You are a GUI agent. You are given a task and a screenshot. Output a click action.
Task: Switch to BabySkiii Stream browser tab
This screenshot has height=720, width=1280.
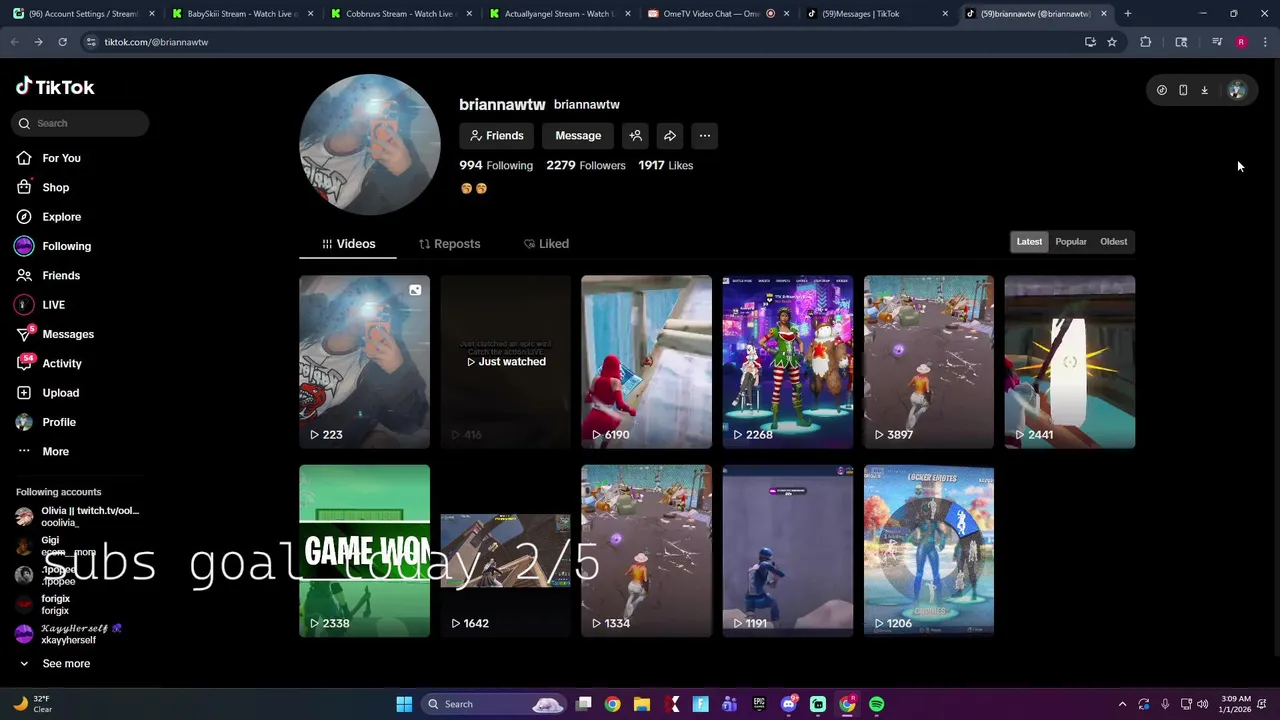[x=243, y=14]
